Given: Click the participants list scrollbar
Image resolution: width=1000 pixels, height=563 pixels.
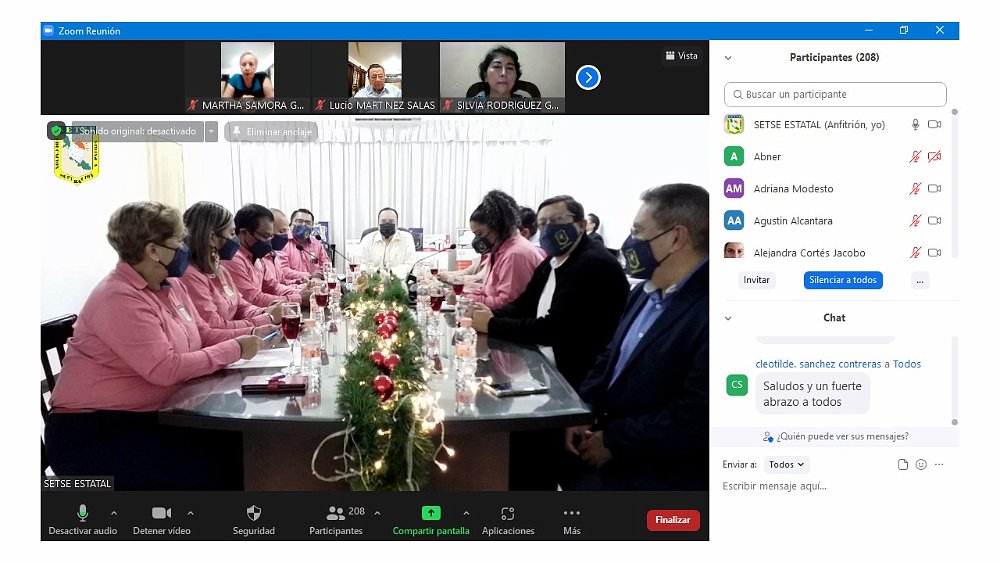Looking at the screenshot, I should click(954, 180).
